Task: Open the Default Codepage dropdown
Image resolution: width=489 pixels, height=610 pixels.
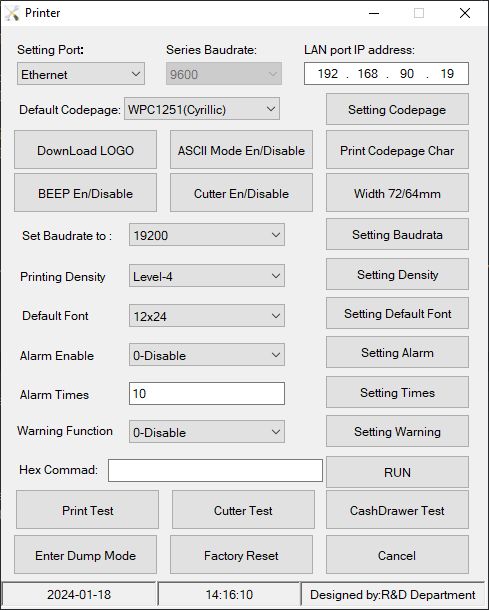Action: [x=202, y=109]
